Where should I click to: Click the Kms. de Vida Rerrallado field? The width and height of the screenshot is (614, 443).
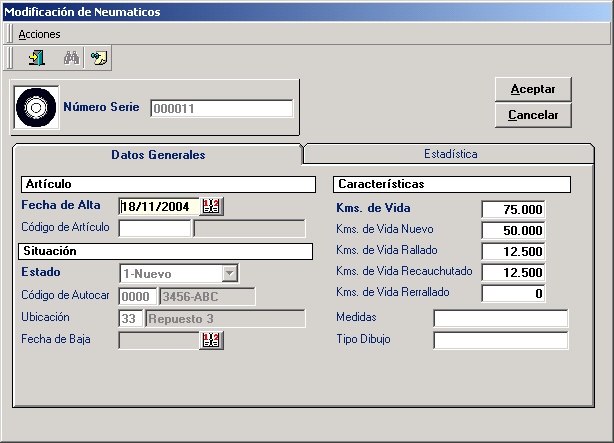(513, 293)
